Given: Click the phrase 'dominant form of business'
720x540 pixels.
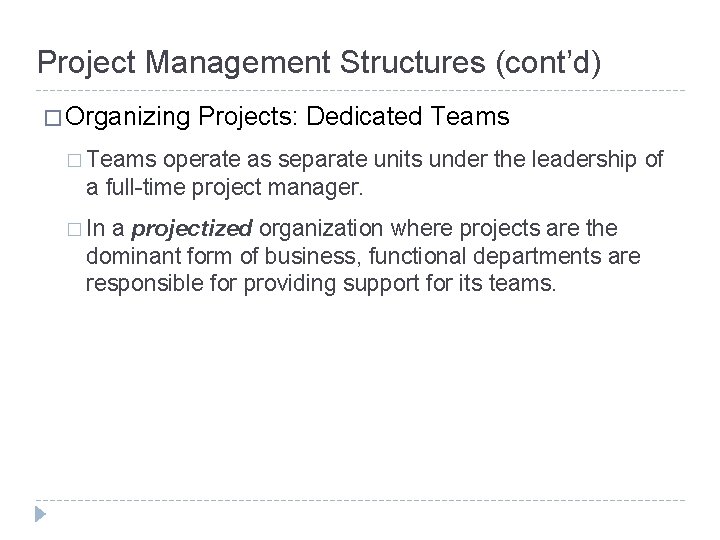Looking at the screenshot, I should coord(221,256).
